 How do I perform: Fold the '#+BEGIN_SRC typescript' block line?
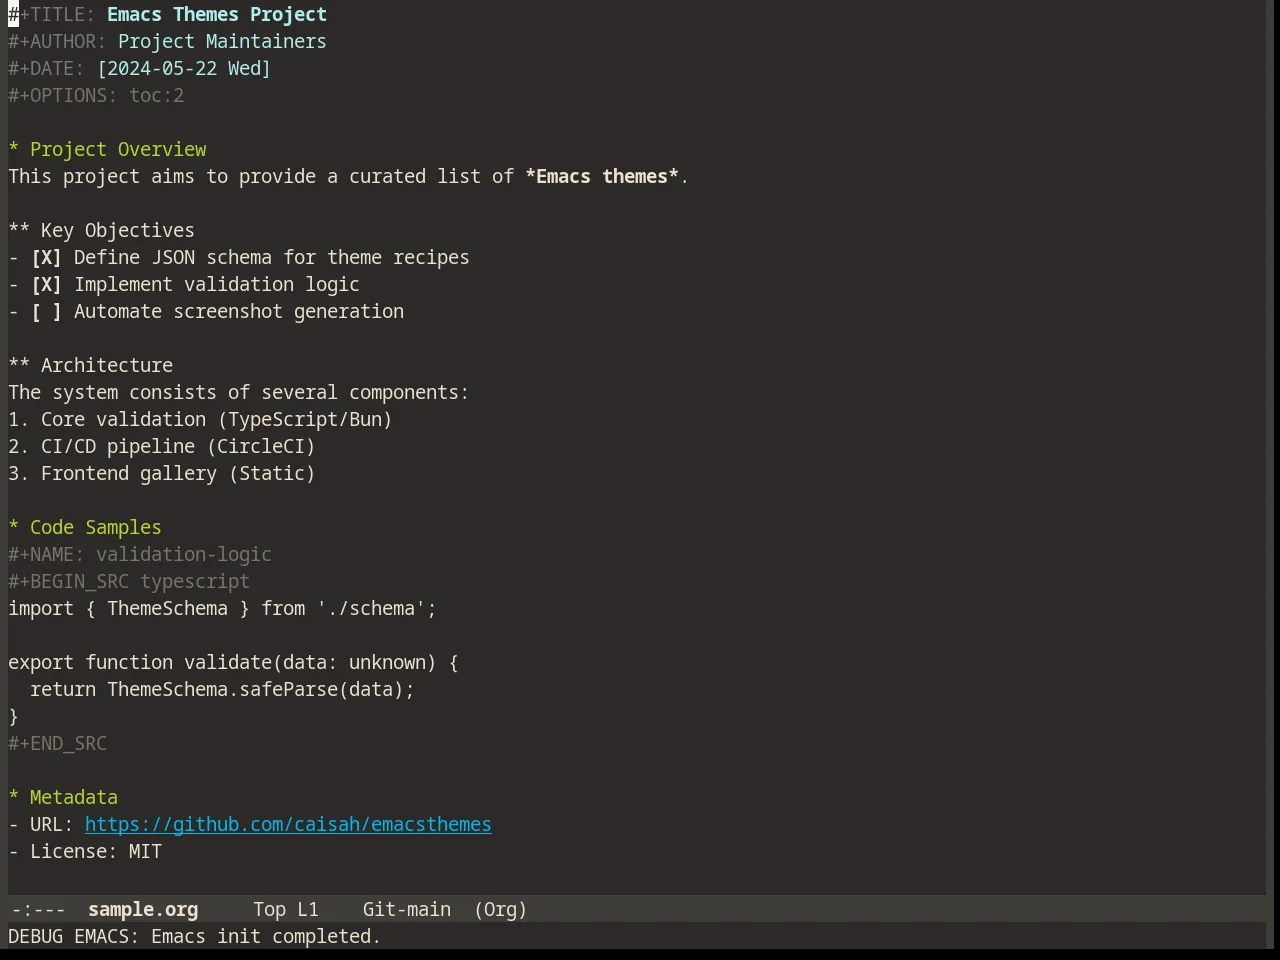point(129,581)
